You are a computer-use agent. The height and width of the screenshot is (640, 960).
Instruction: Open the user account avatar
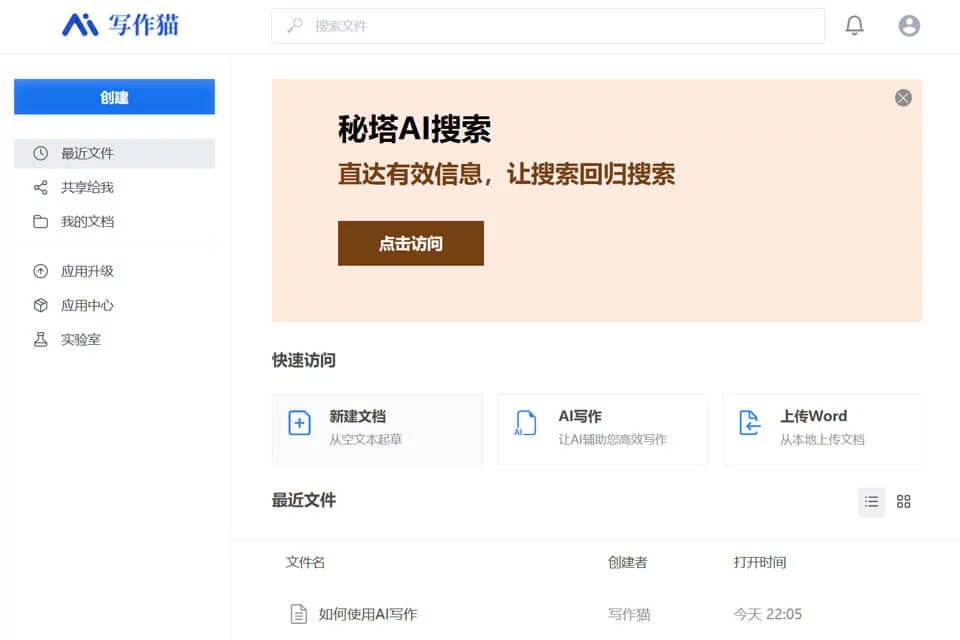pos(909,26)
